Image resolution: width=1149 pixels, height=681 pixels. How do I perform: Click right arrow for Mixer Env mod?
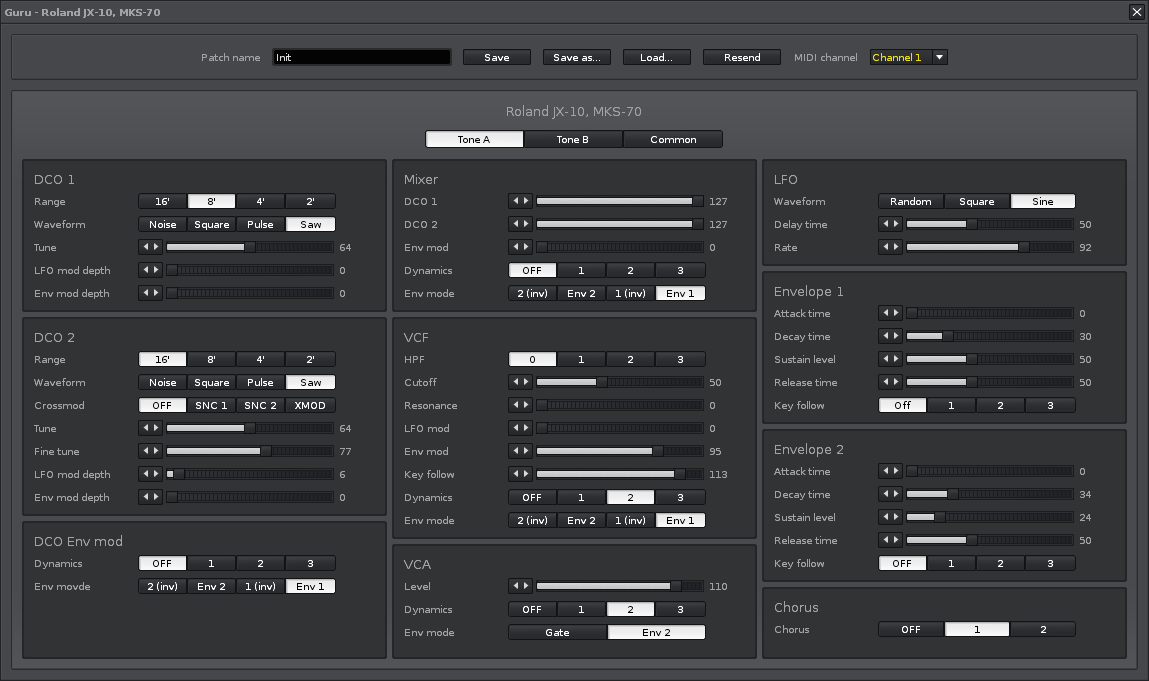[x=525, y=247]
